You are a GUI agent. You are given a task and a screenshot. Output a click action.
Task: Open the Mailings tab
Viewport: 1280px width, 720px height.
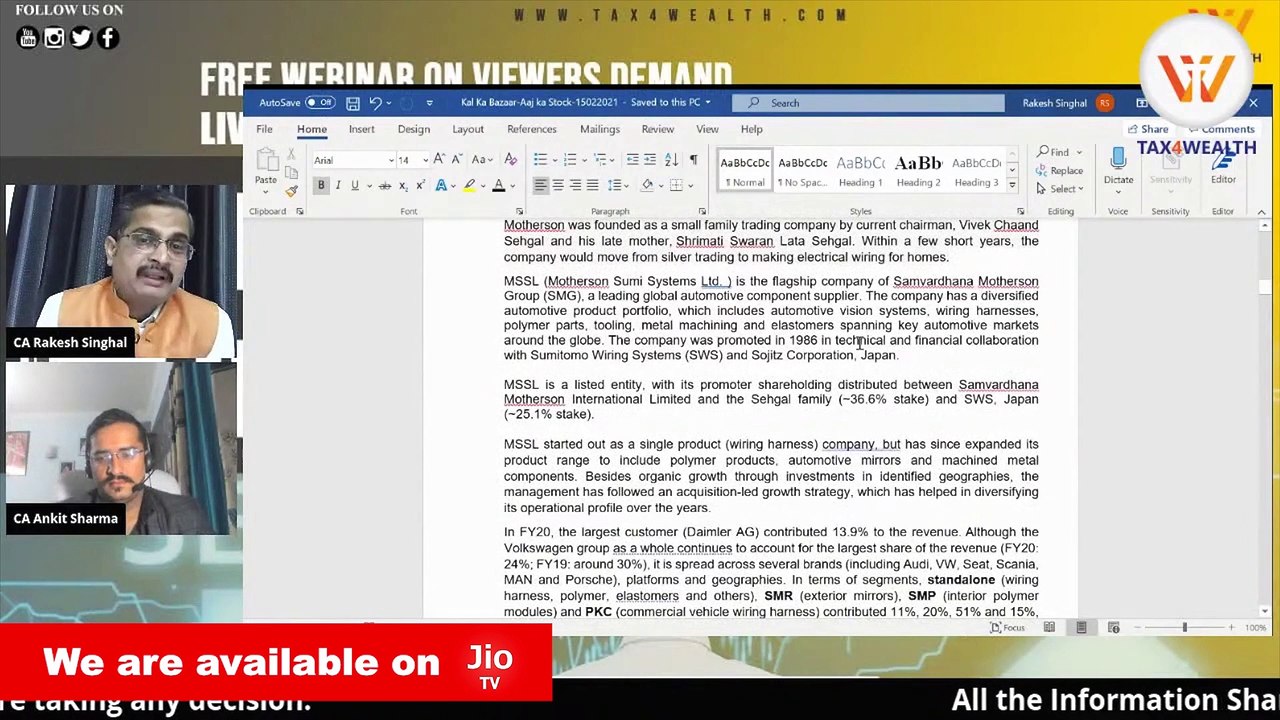pyautogui.click(x=599, y=129)
